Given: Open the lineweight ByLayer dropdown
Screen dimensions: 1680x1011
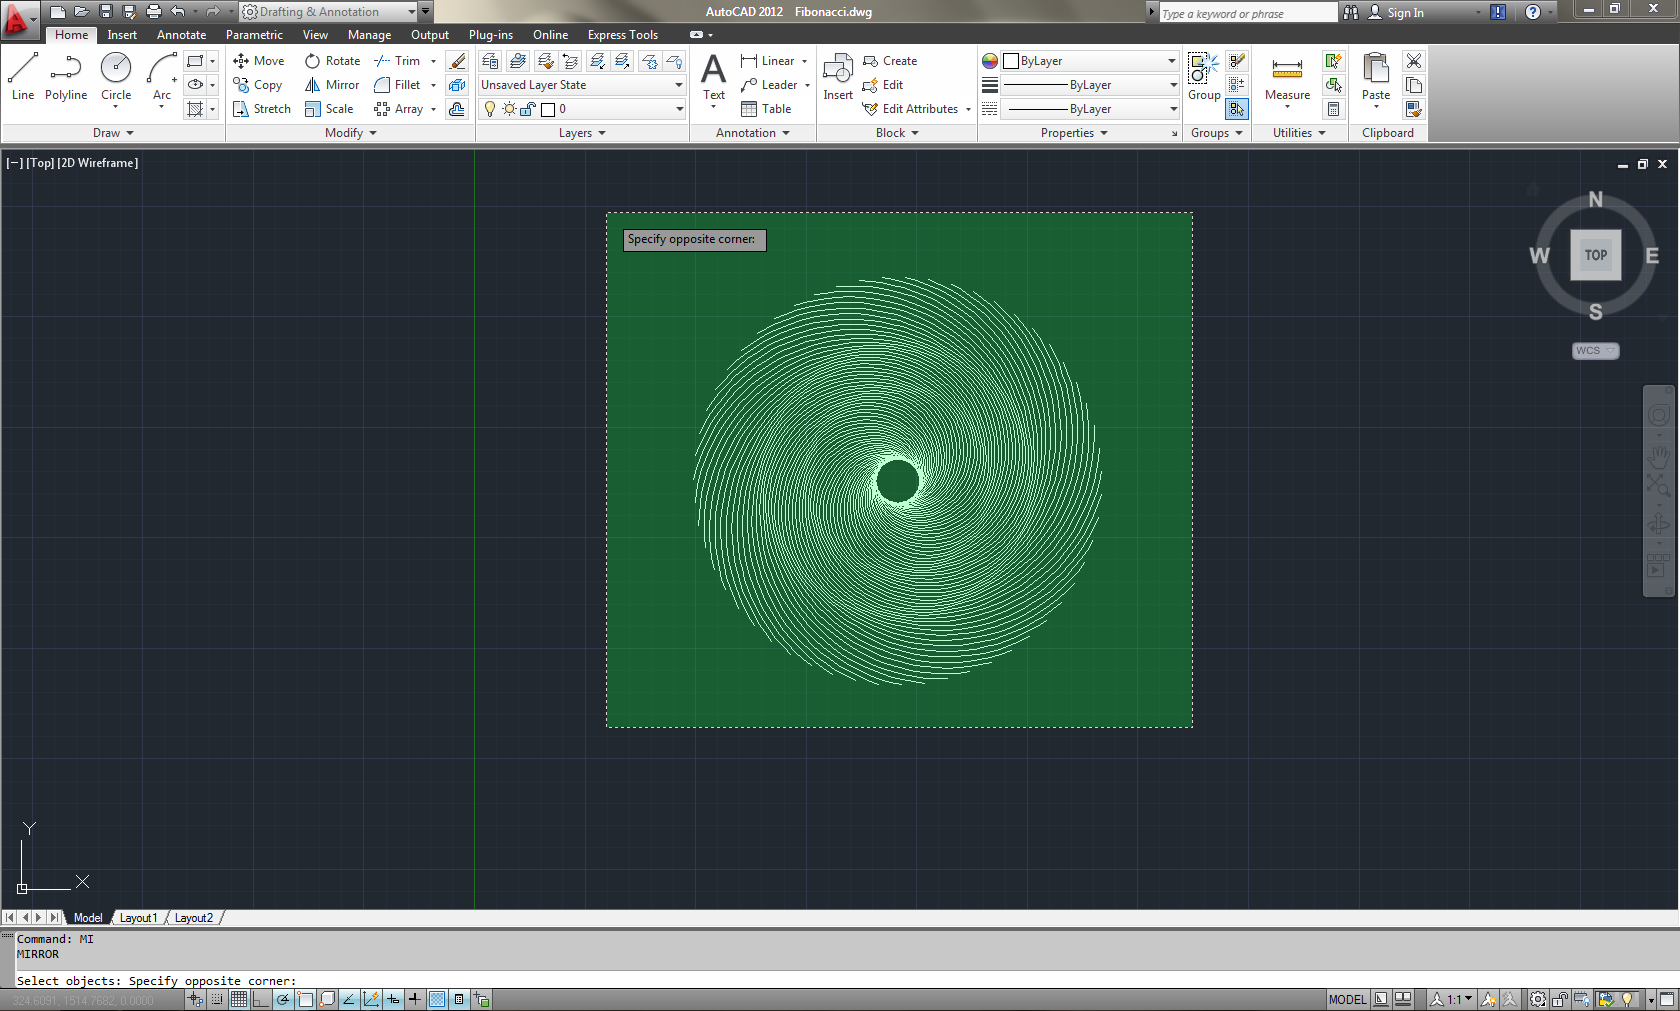Looking at the screenshot, I should pyautogui.click(x=1091, y=85).
